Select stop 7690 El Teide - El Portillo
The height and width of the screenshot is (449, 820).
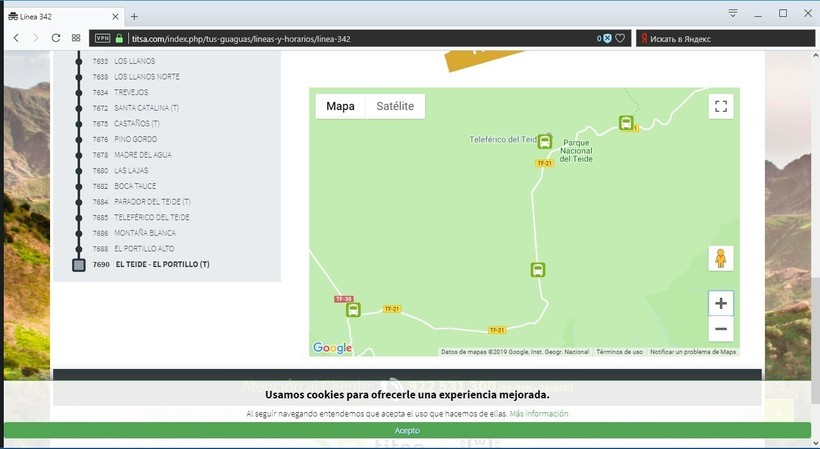[161, 265]
